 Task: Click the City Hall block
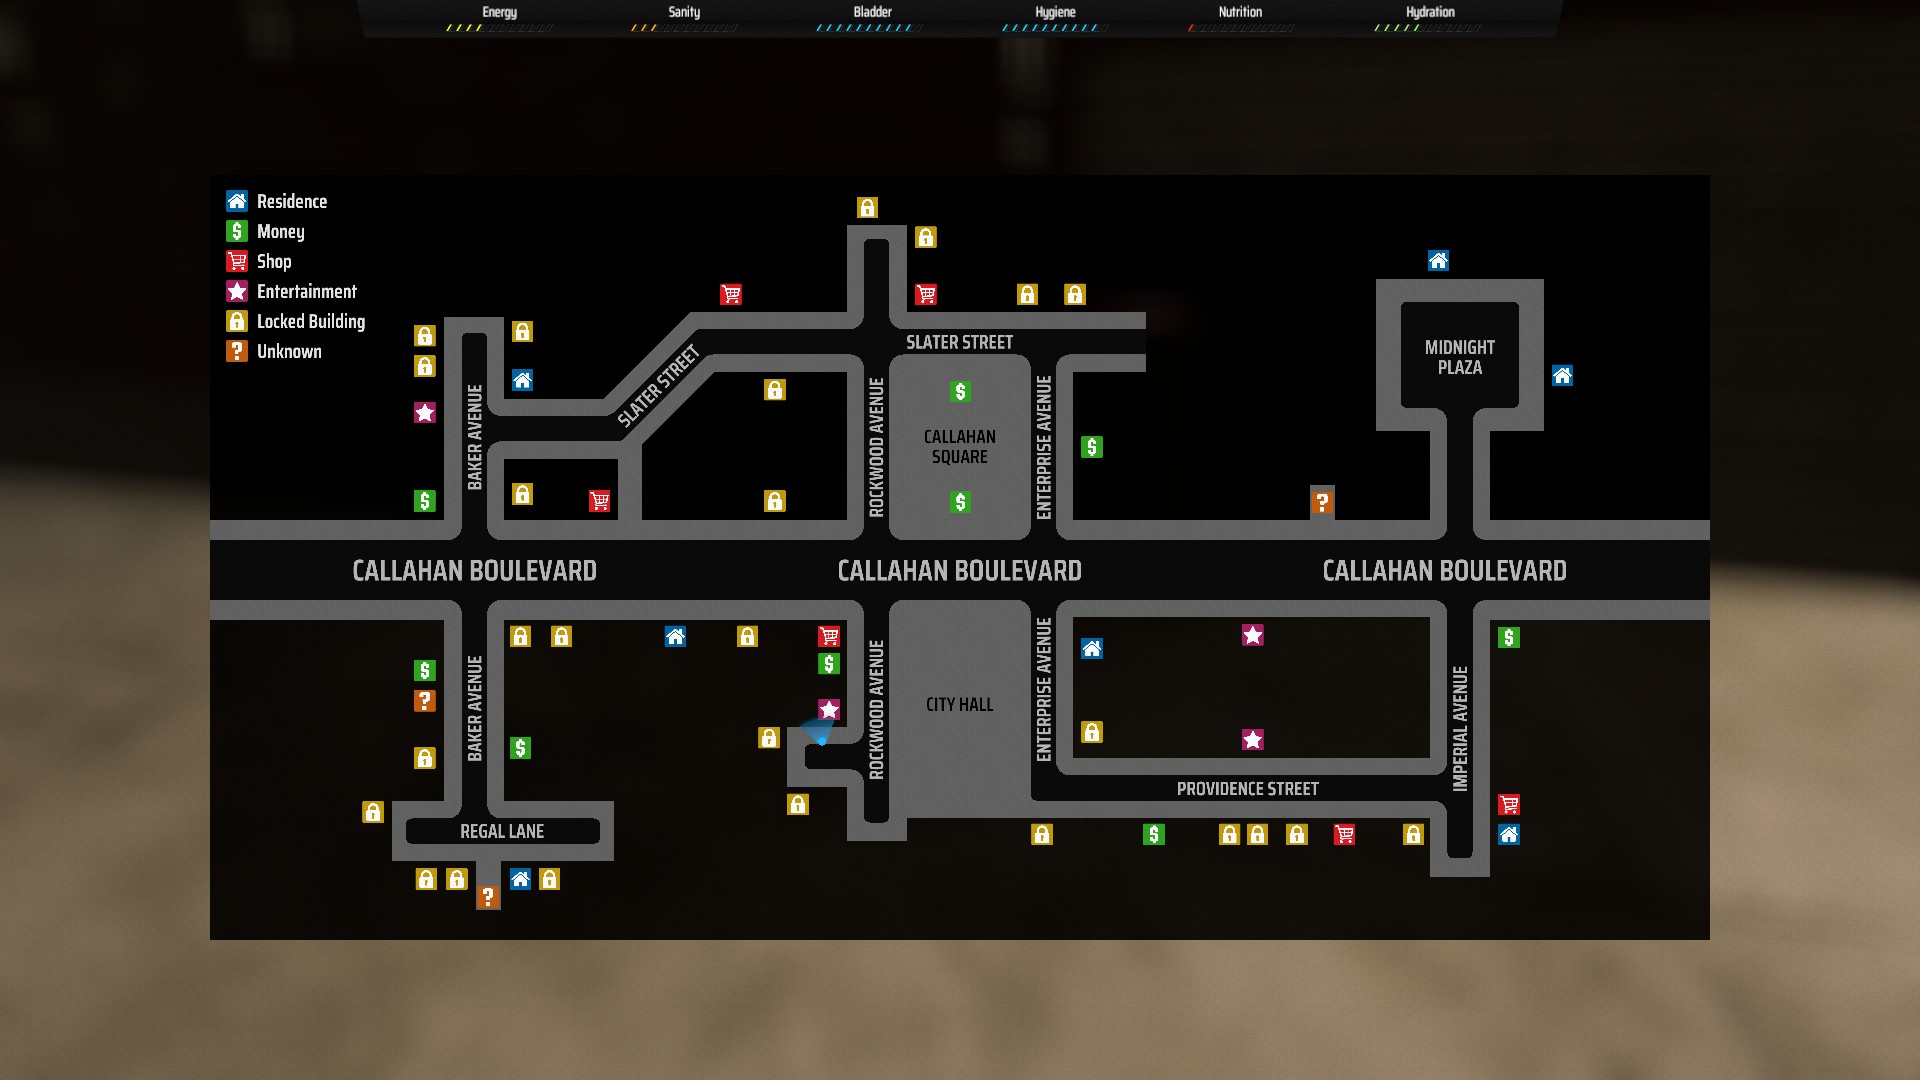[x=959, y=704]
